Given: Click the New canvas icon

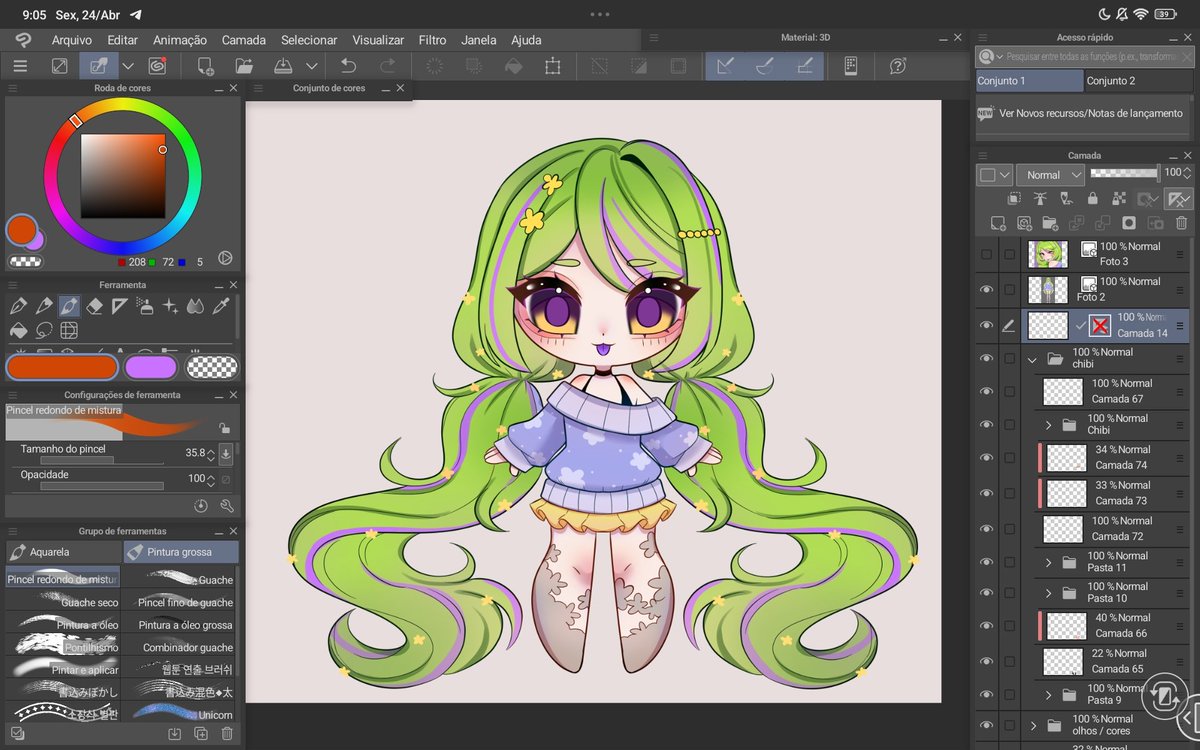Looking at the screenshot, I should pos(205,66).
